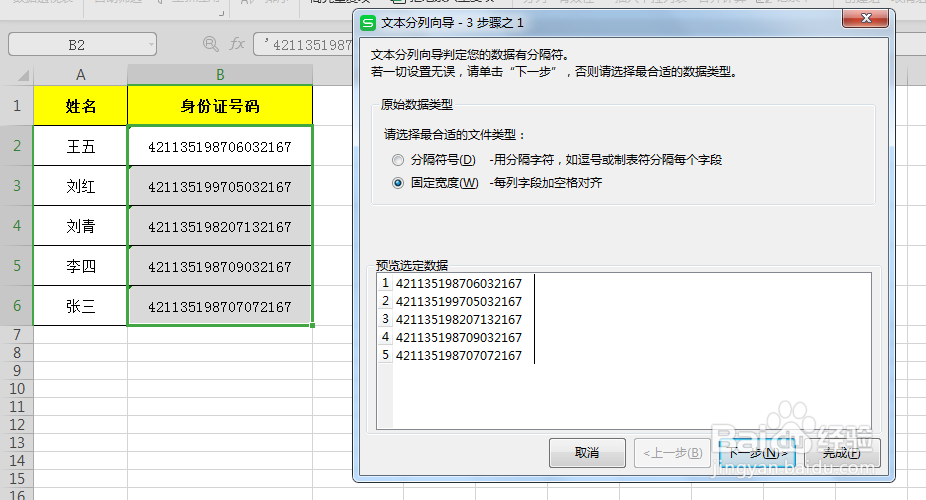Click preview row 1 in 预览选定数据
This screenshot has height=500, width=926.
[458, 283]
